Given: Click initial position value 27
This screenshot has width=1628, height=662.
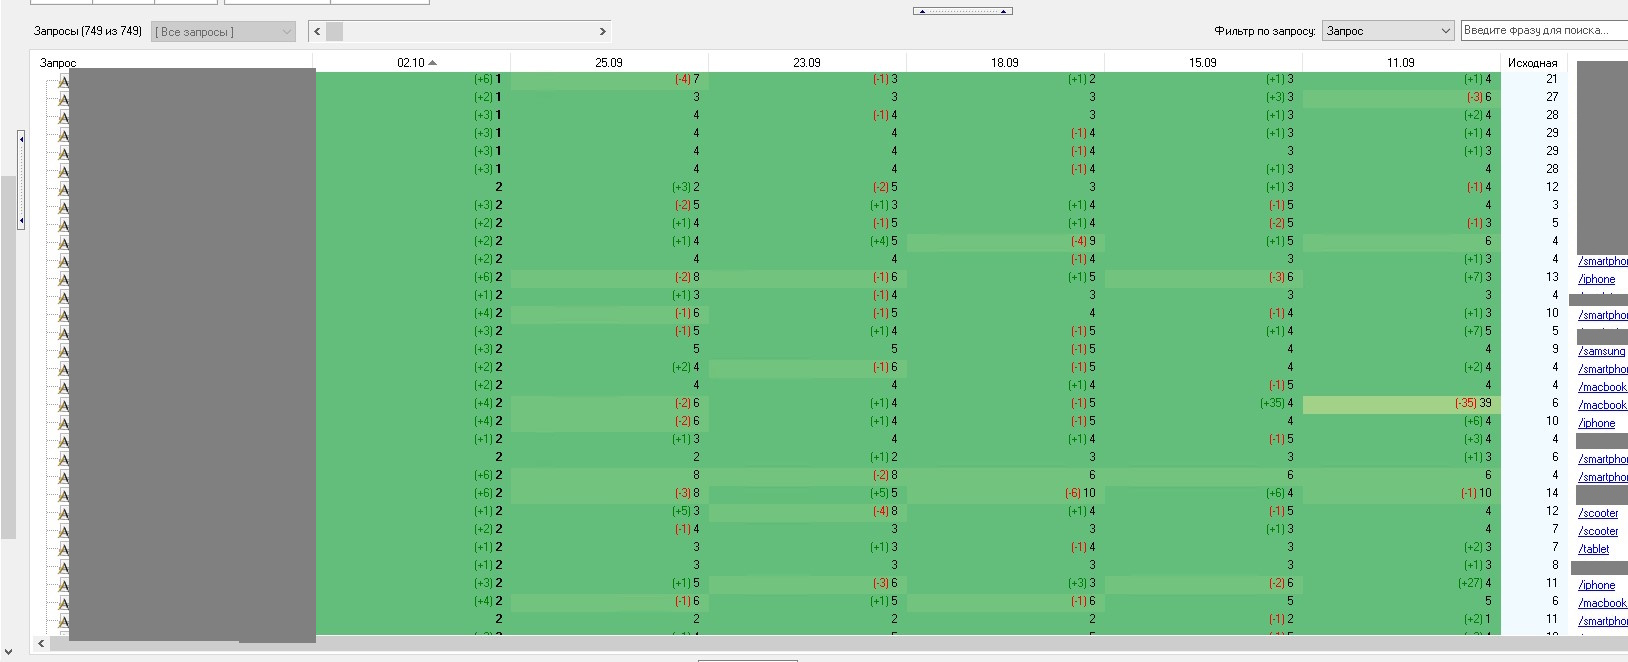Looking at the screenshot, I should coord(1552,97).
